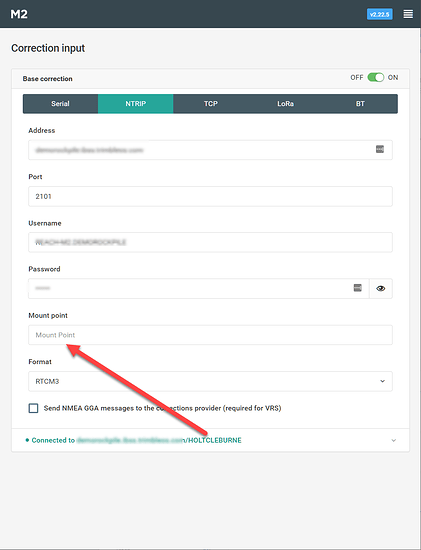Click the autofill icon in Password field
Image resolution: width=421 pixels, height=550 pixels.
point(357,288)
